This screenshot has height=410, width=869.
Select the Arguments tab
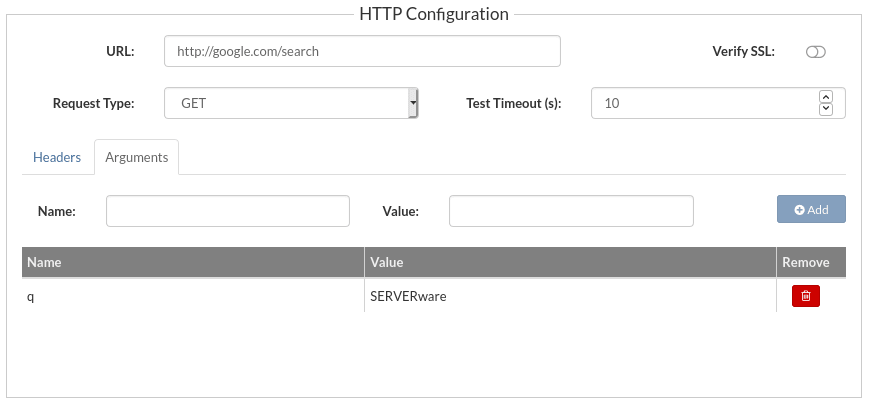tap(136, 157)
